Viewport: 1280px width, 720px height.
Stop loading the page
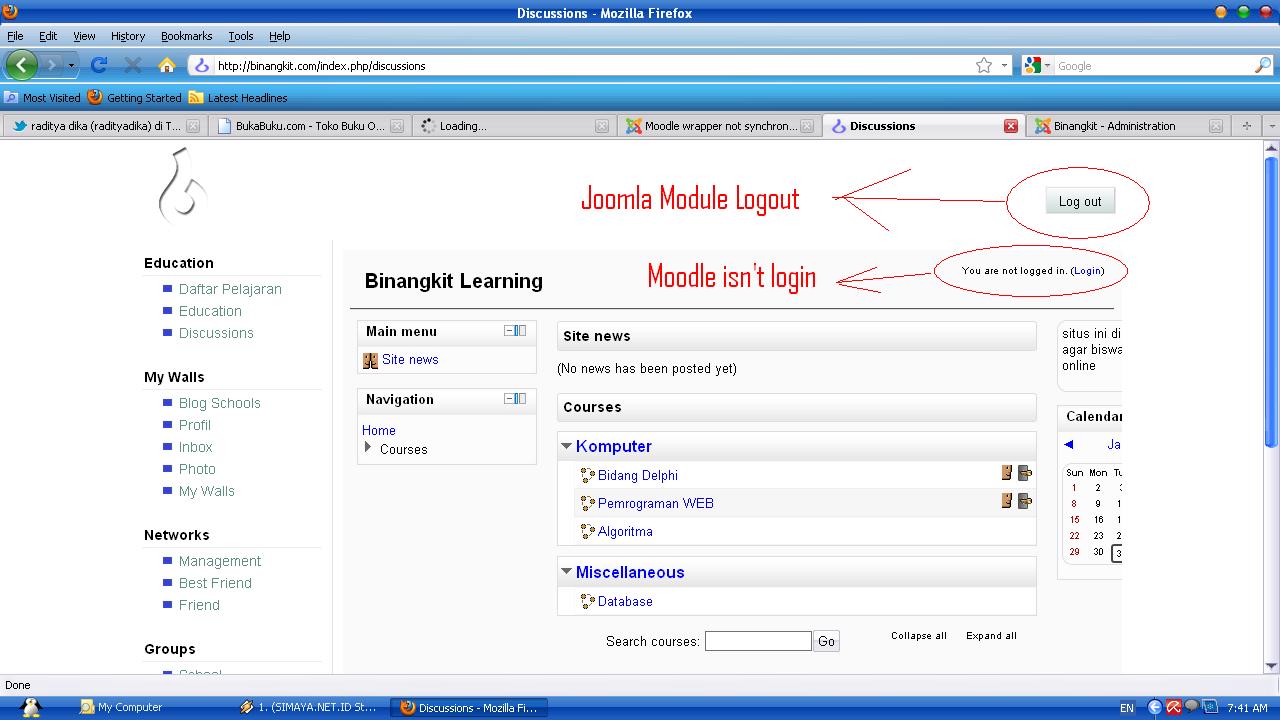point(132,65)
